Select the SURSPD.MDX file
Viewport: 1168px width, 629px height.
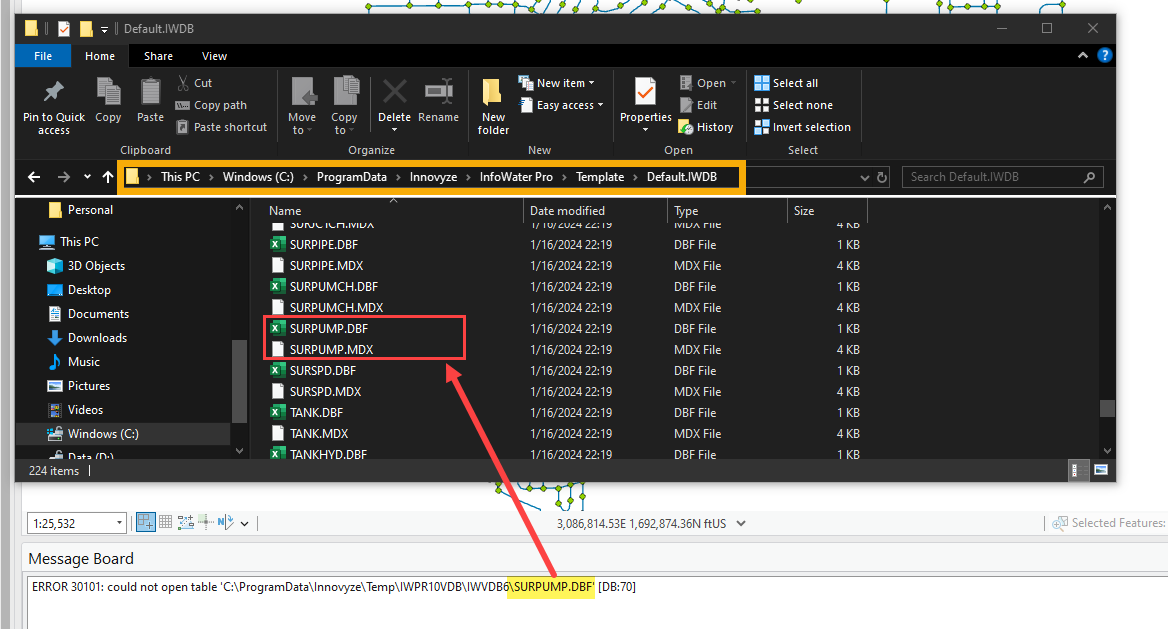[x=326, y=392]
